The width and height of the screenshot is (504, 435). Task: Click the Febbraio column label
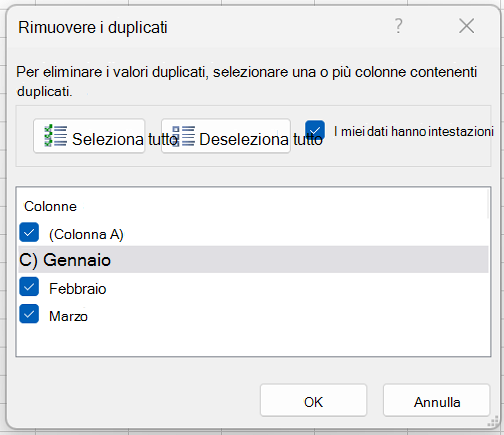[x=78, y=289]
